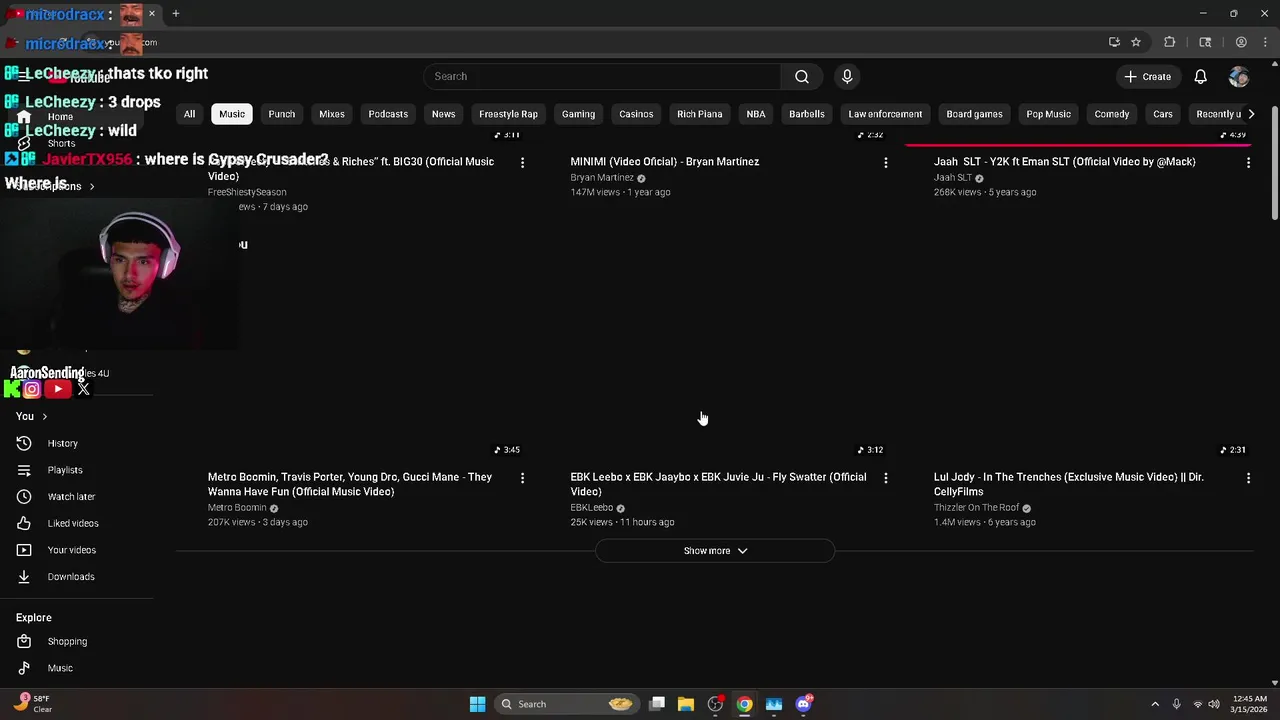Open File Explorer from taskbar
Screen dimensions: 1280x720
[x=686, y=704]
